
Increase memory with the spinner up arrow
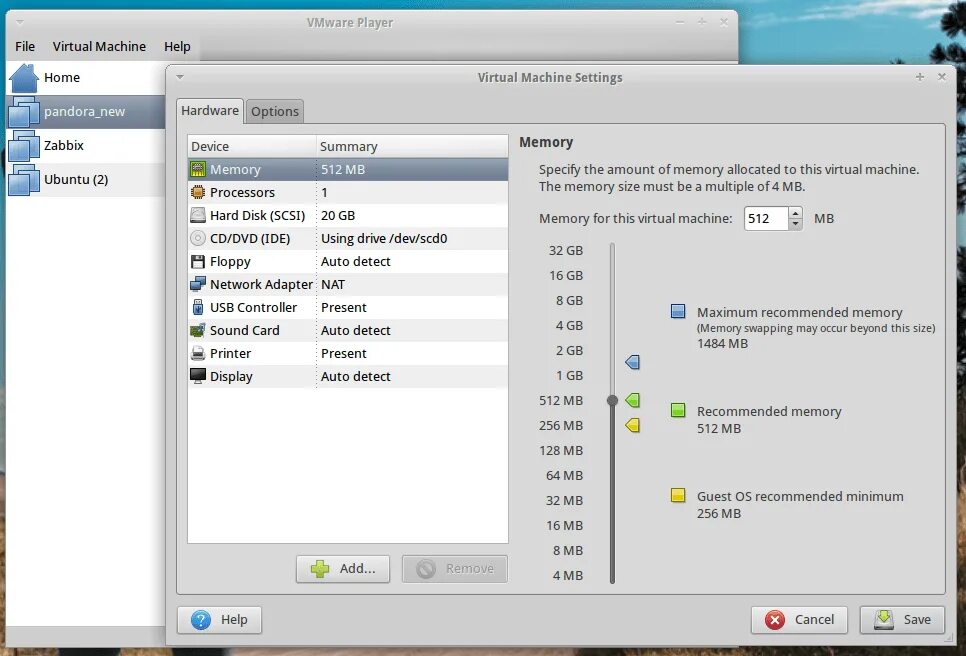pos(795,213)
